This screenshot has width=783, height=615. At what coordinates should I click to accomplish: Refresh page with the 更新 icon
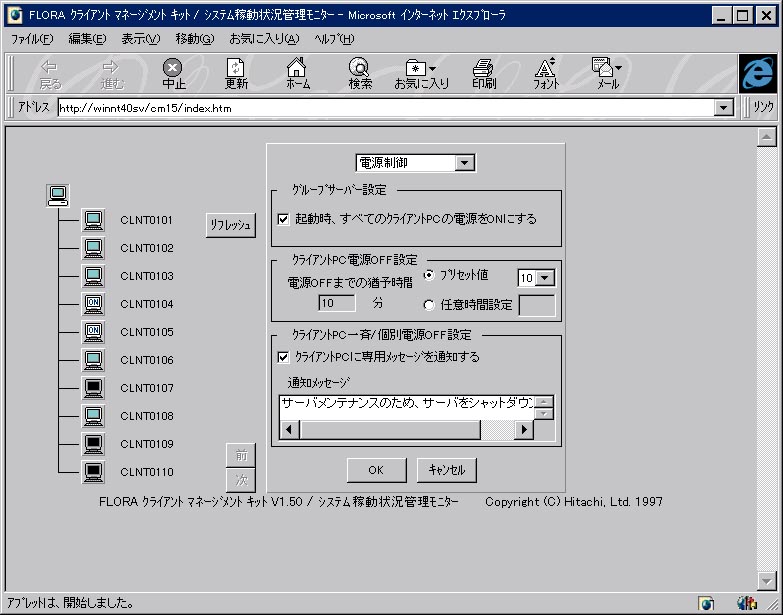click(236, 74)
